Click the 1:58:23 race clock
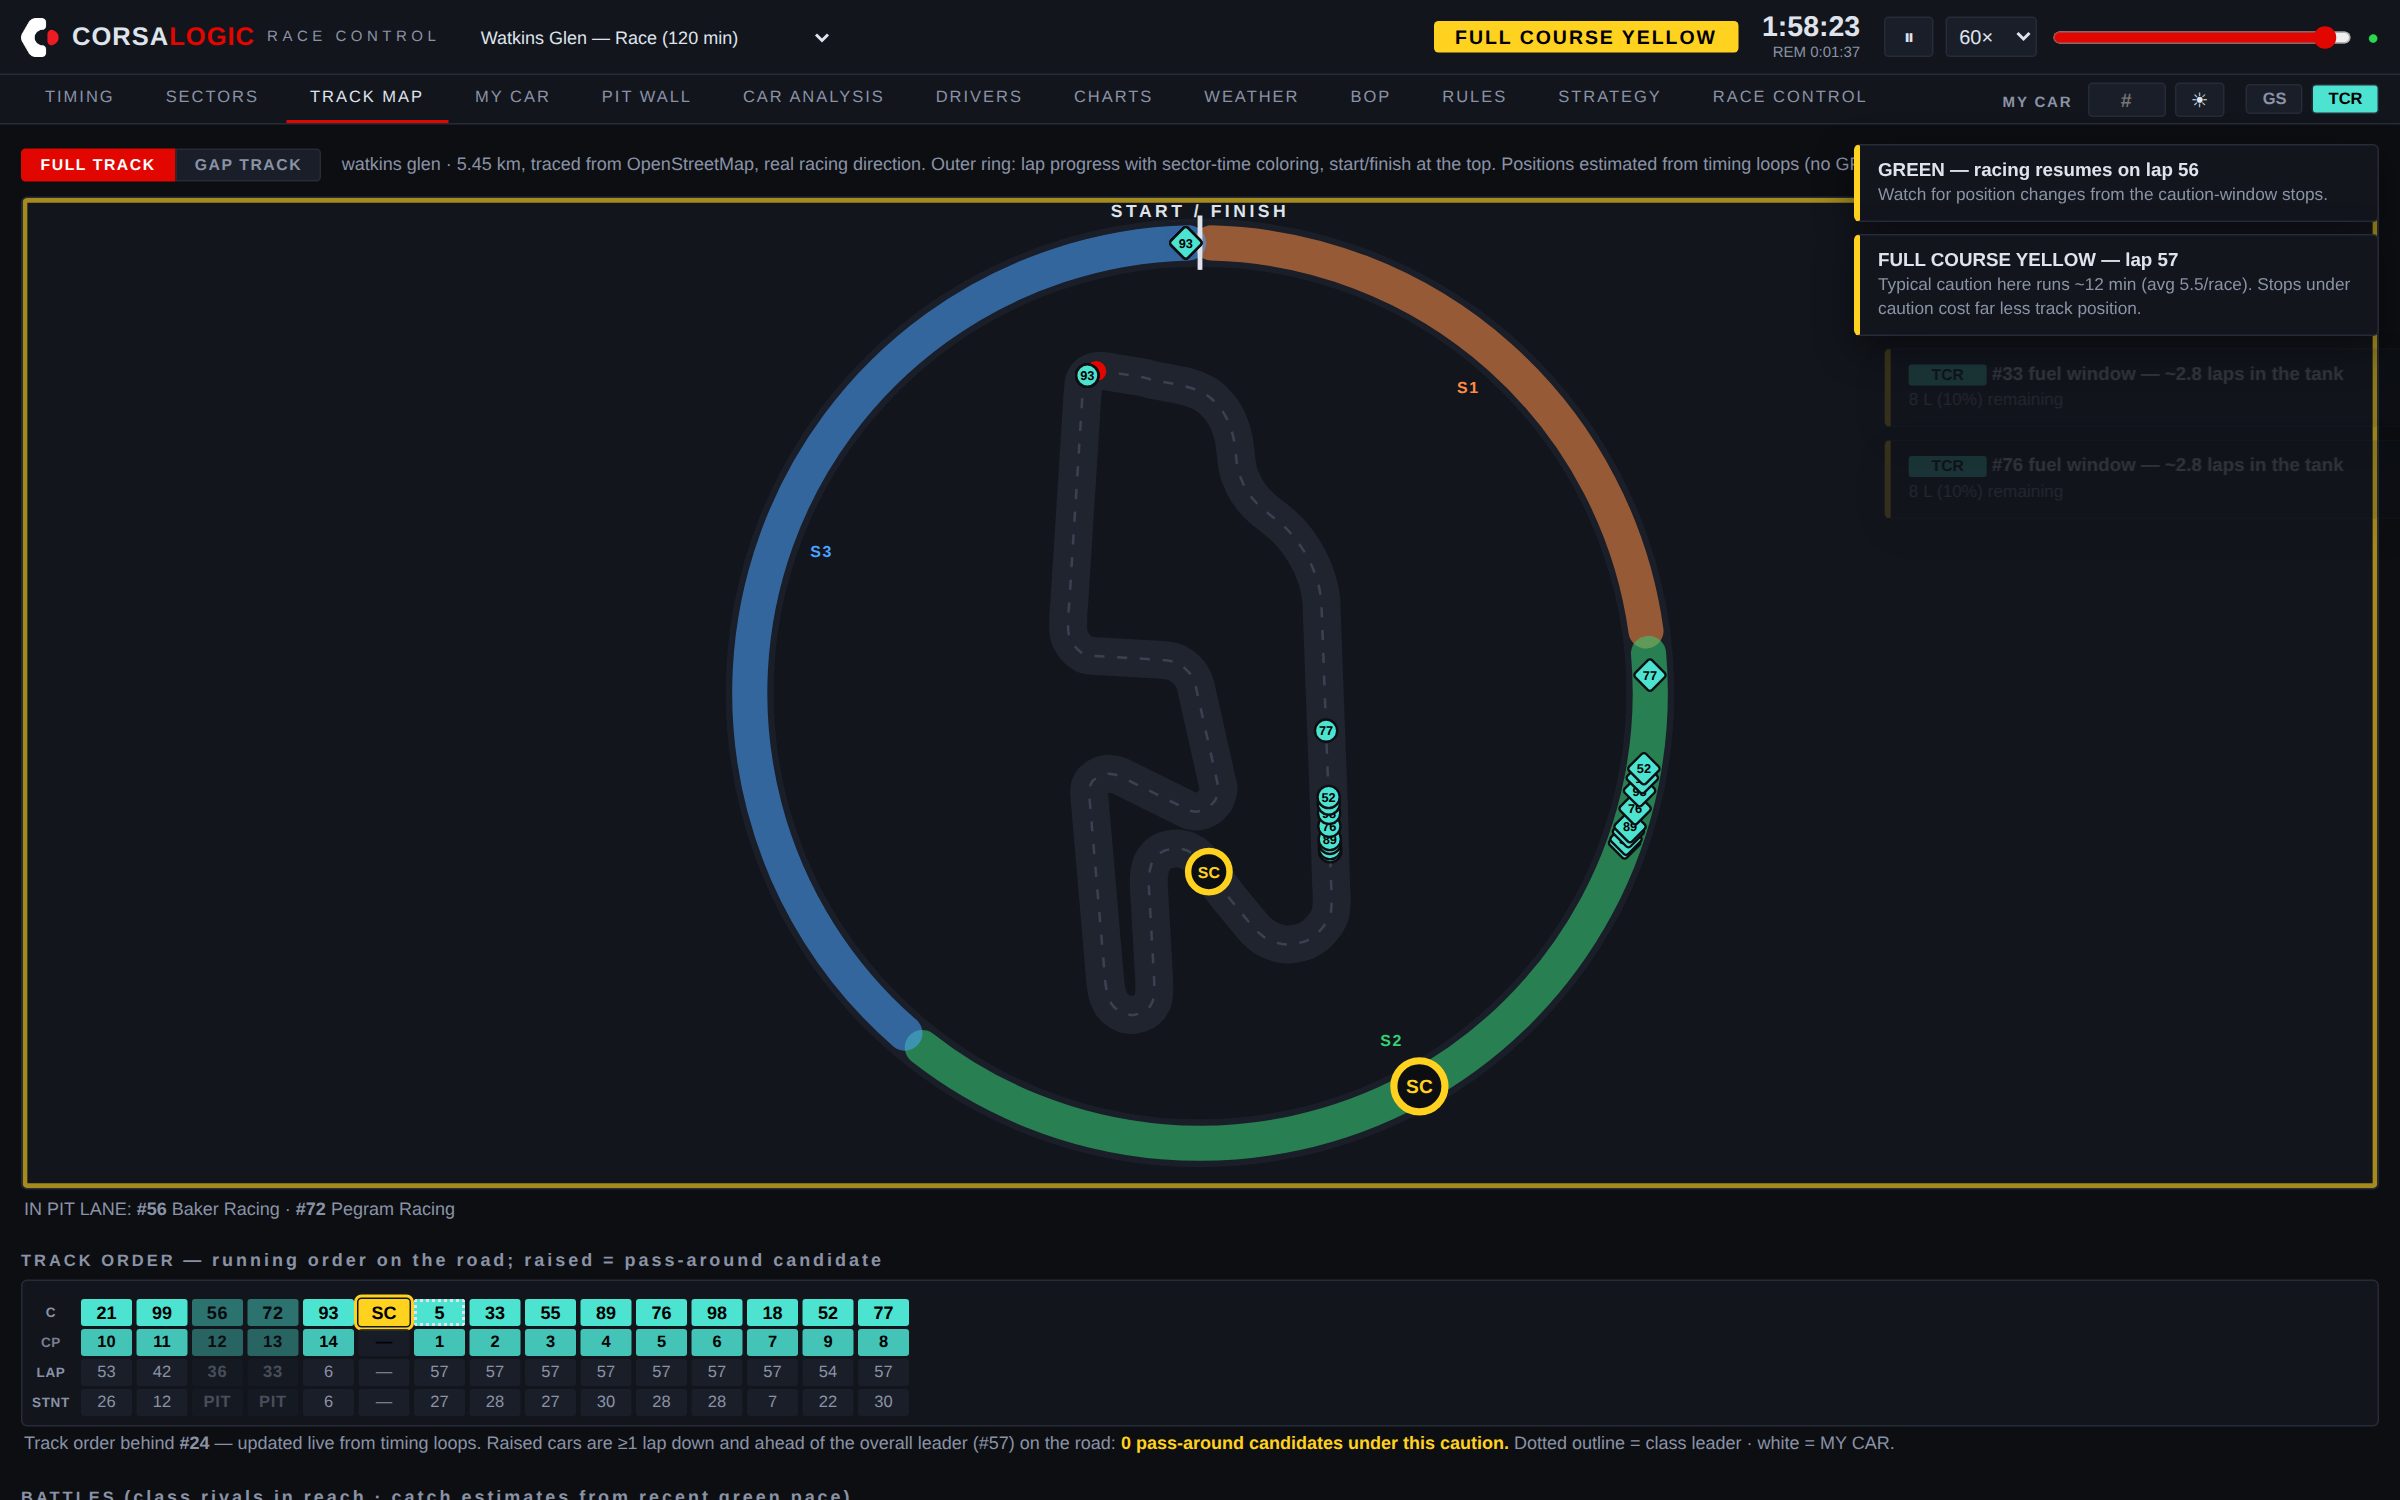The image size is (2400, 1500). click(1810, 26)
